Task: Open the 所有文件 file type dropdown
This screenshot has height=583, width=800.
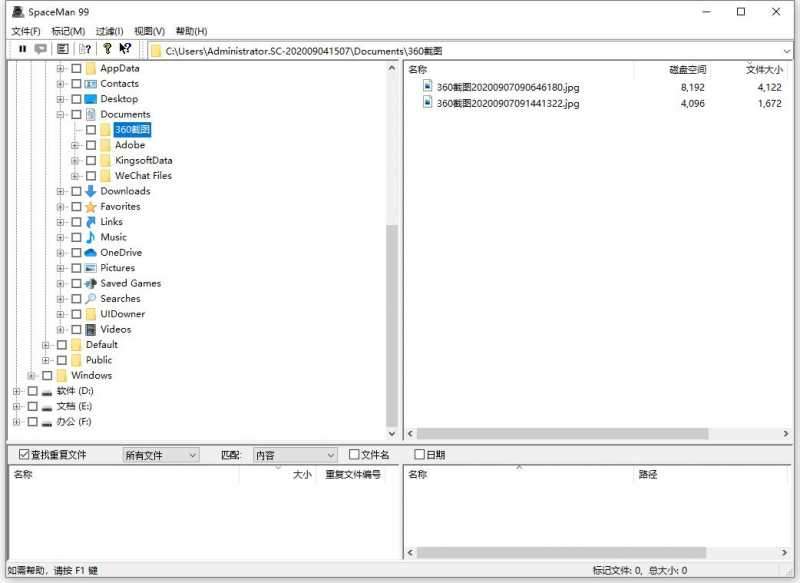Action: tap(161, 455)
